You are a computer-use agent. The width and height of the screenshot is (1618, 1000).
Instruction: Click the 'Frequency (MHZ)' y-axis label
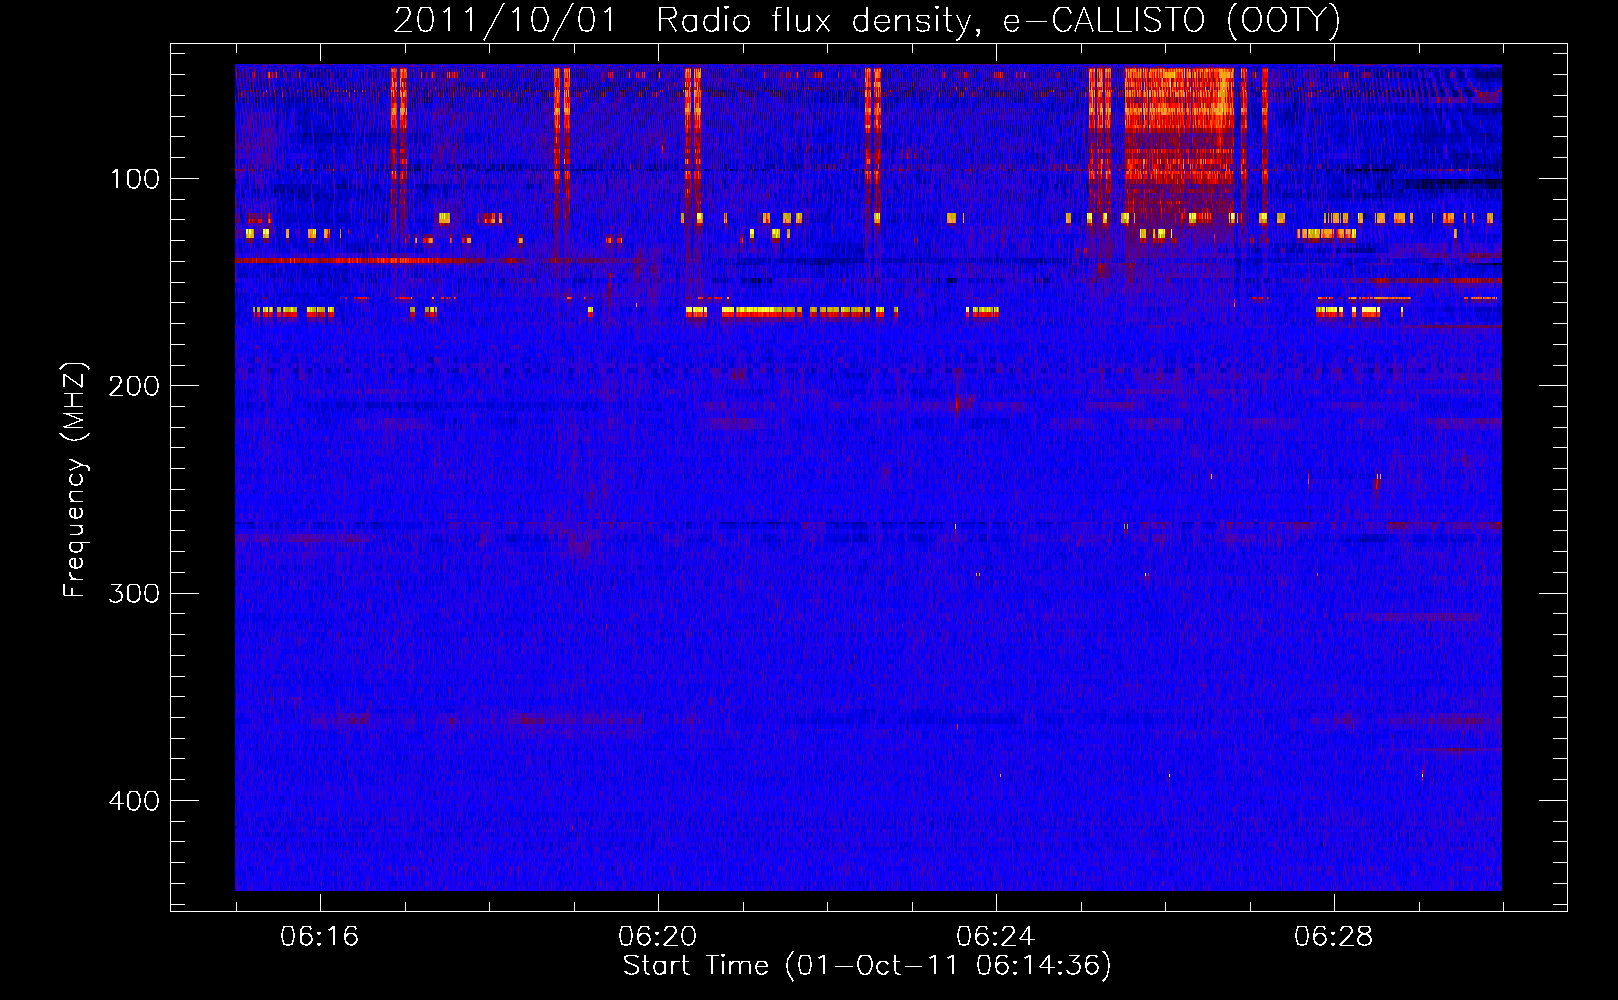75,480
